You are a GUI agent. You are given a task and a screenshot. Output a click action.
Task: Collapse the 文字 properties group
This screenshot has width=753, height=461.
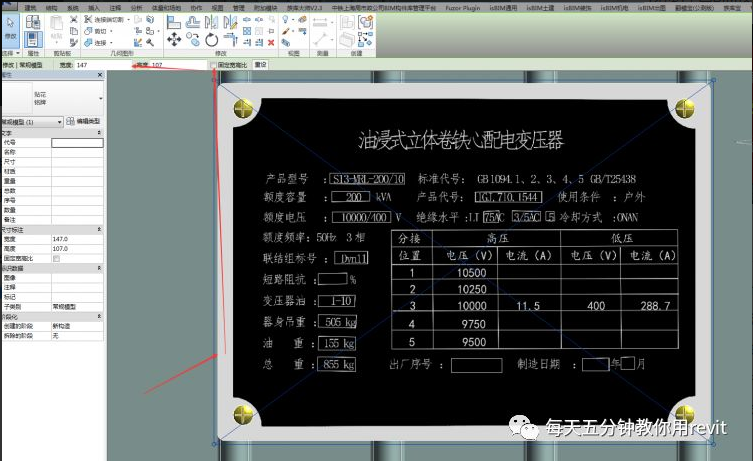[x=99, y=133]
